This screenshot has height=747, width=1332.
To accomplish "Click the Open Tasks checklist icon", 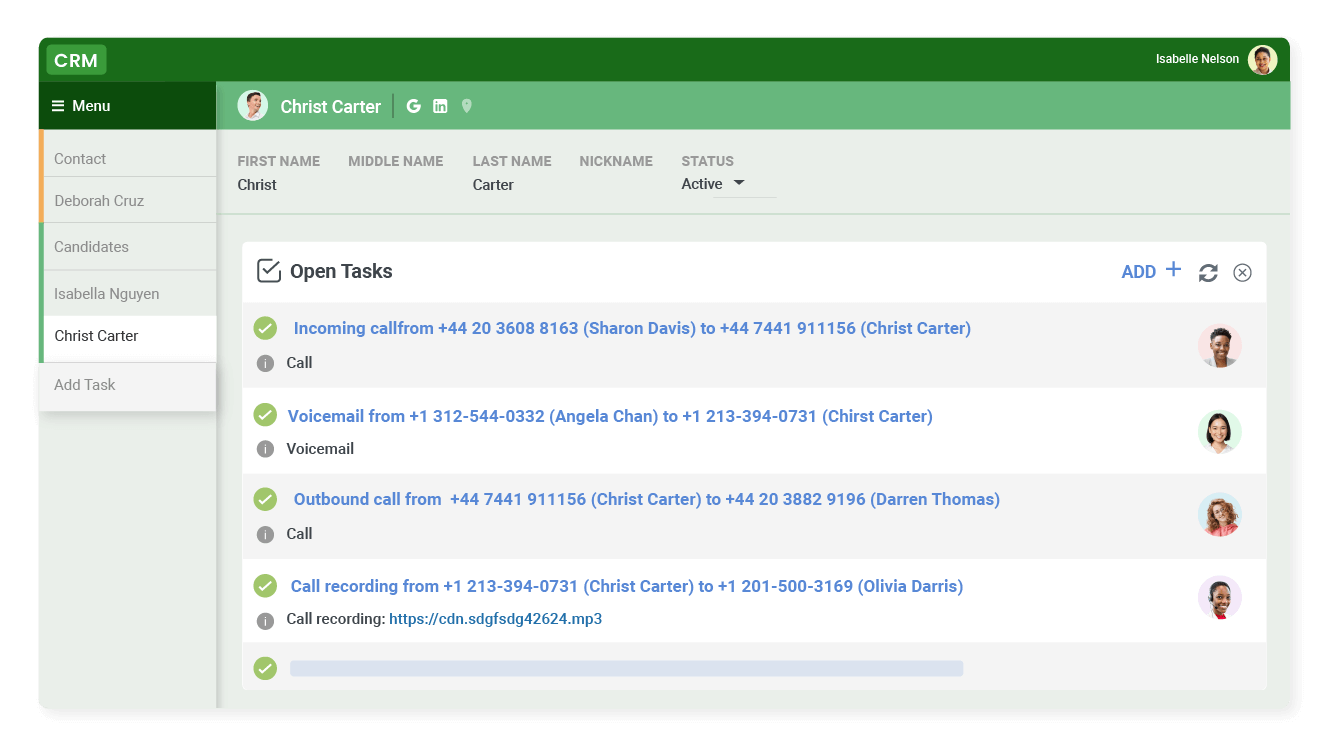I will (x=268, y=270).
